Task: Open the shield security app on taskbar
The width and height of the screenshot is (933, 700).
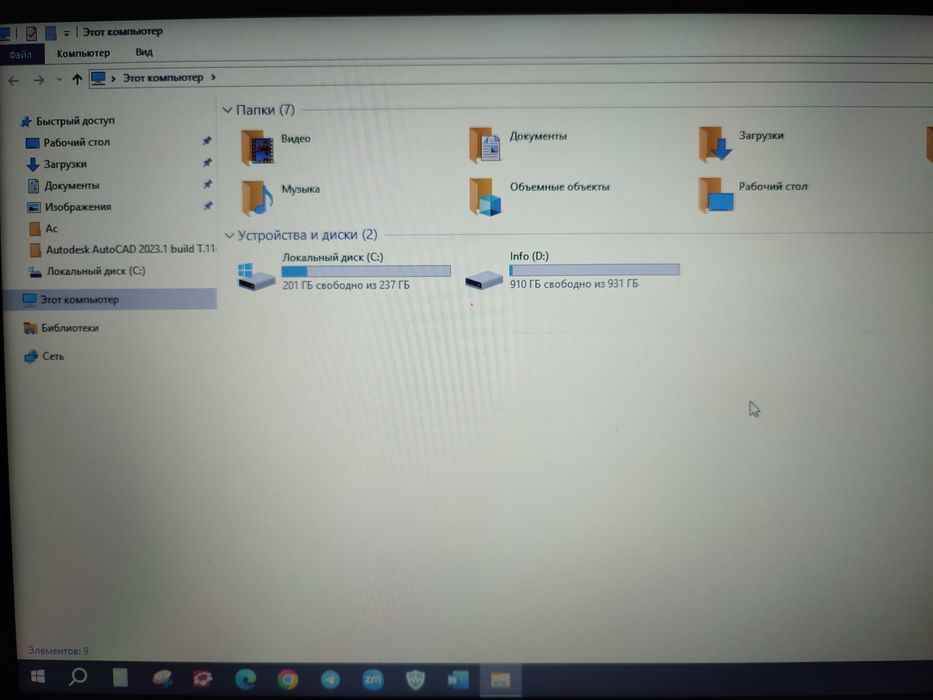Action: pyautogui.click(x=415, y=679)
